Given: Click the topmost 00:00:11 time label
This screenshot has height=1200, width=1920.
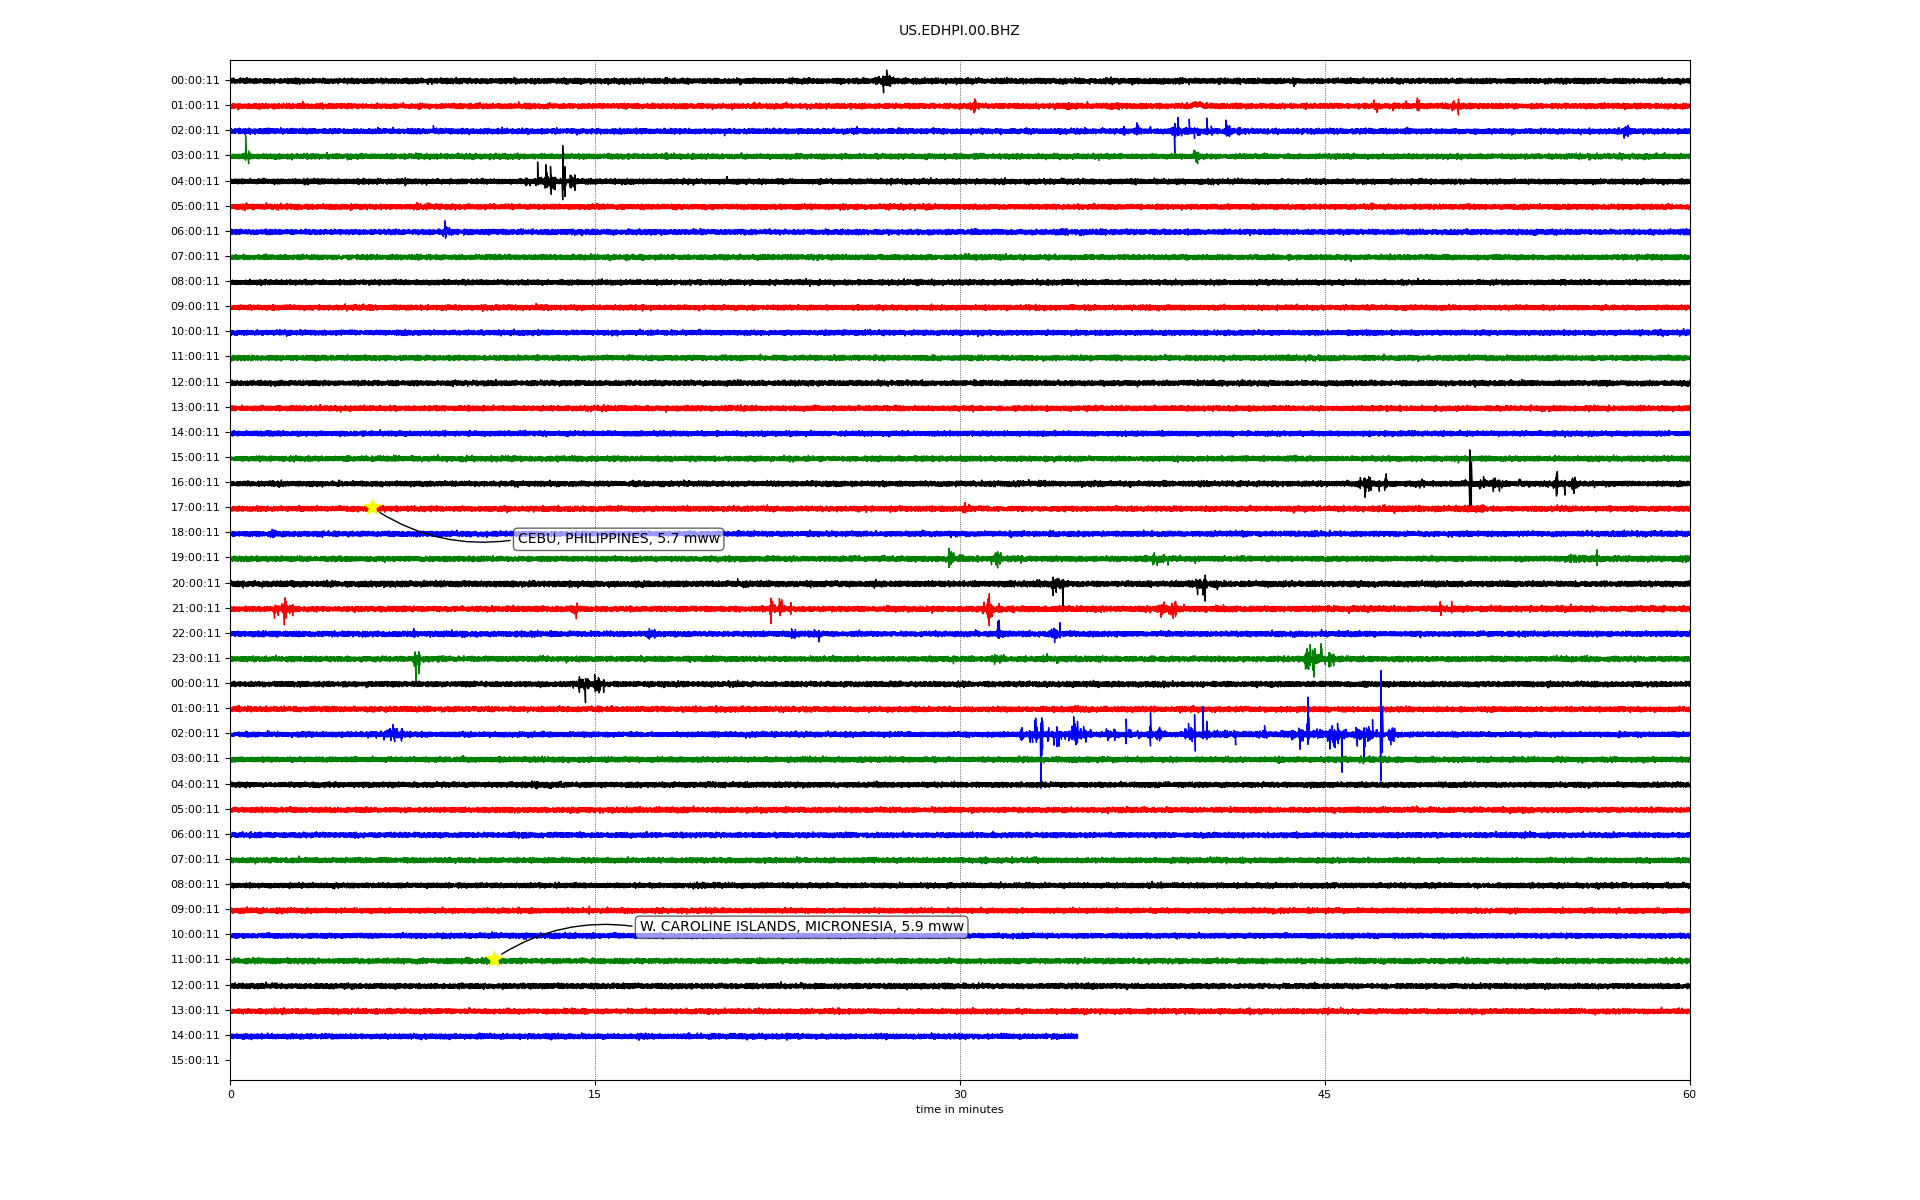Looking at the screenshot, I should click(x=194, y=81).
